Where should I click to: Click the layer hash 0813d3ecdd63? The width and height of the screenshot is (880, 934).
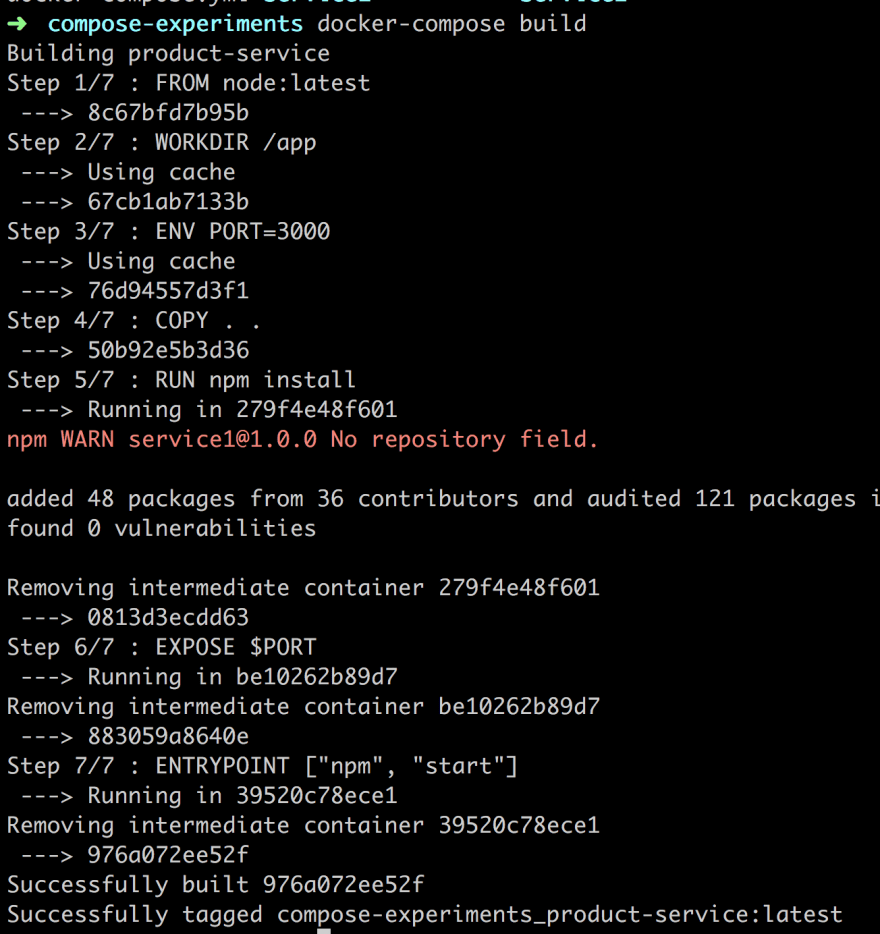(x=168, y=617)
